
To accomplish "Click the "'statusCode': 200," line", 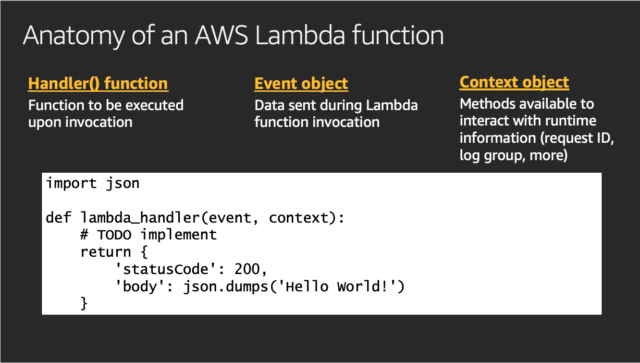I will pyautogui.click(x=191, y=269).
